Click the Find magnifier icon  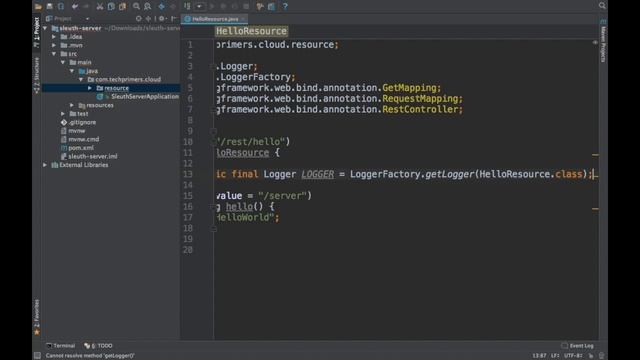[x=136, y=6]
